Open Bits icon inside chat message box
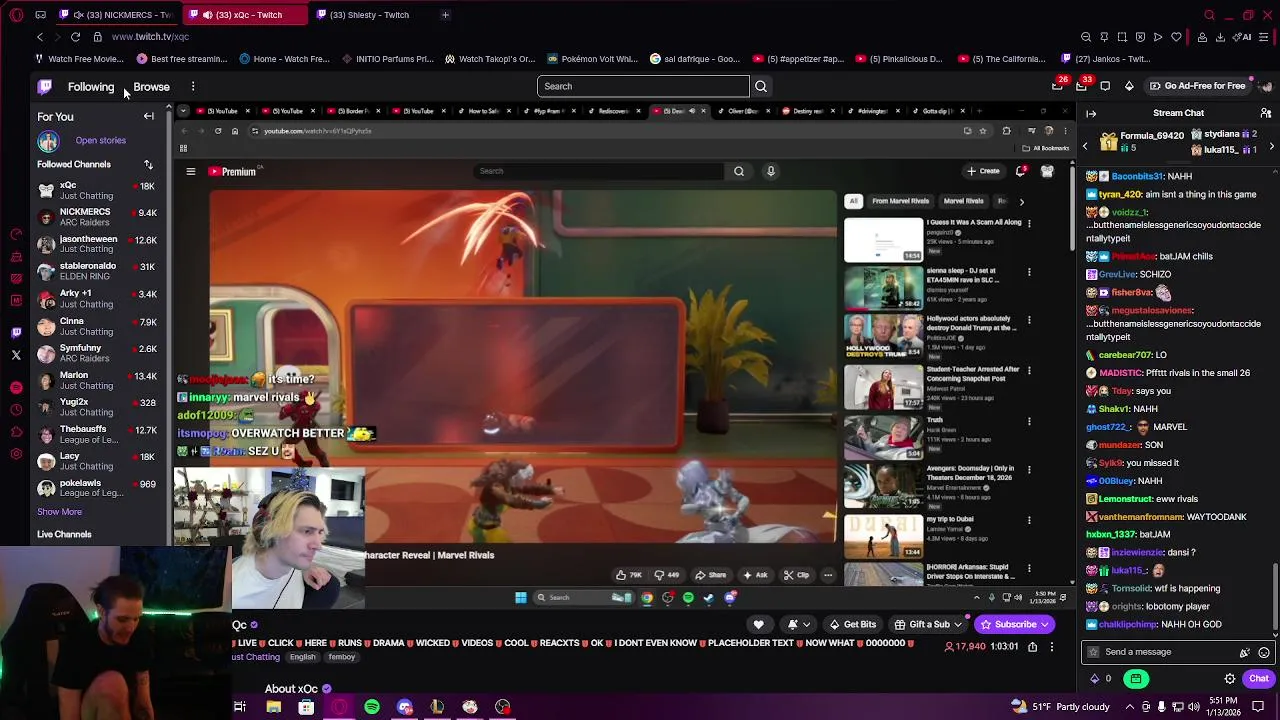This screenshot has height=720, width=1280. point(1245,652)
